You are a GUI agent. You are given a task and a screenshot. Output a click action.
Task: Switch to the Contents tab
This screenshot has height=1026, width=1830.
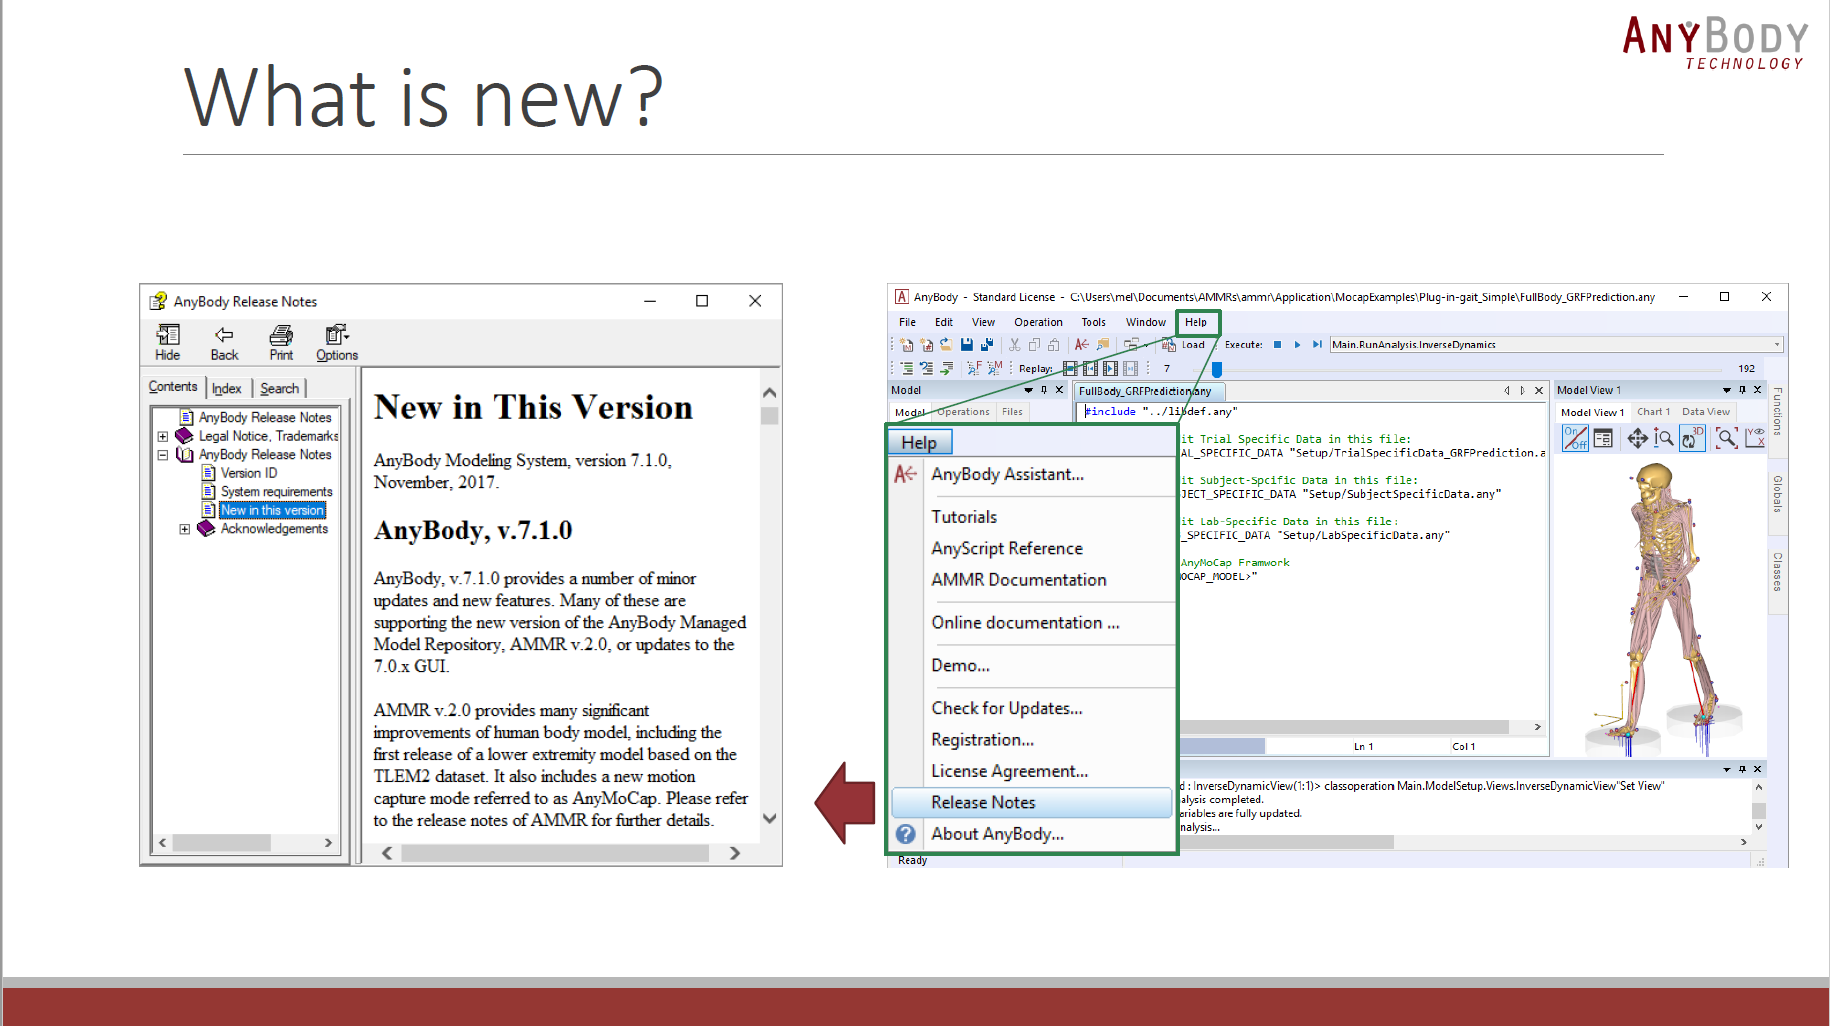[173, 387]
